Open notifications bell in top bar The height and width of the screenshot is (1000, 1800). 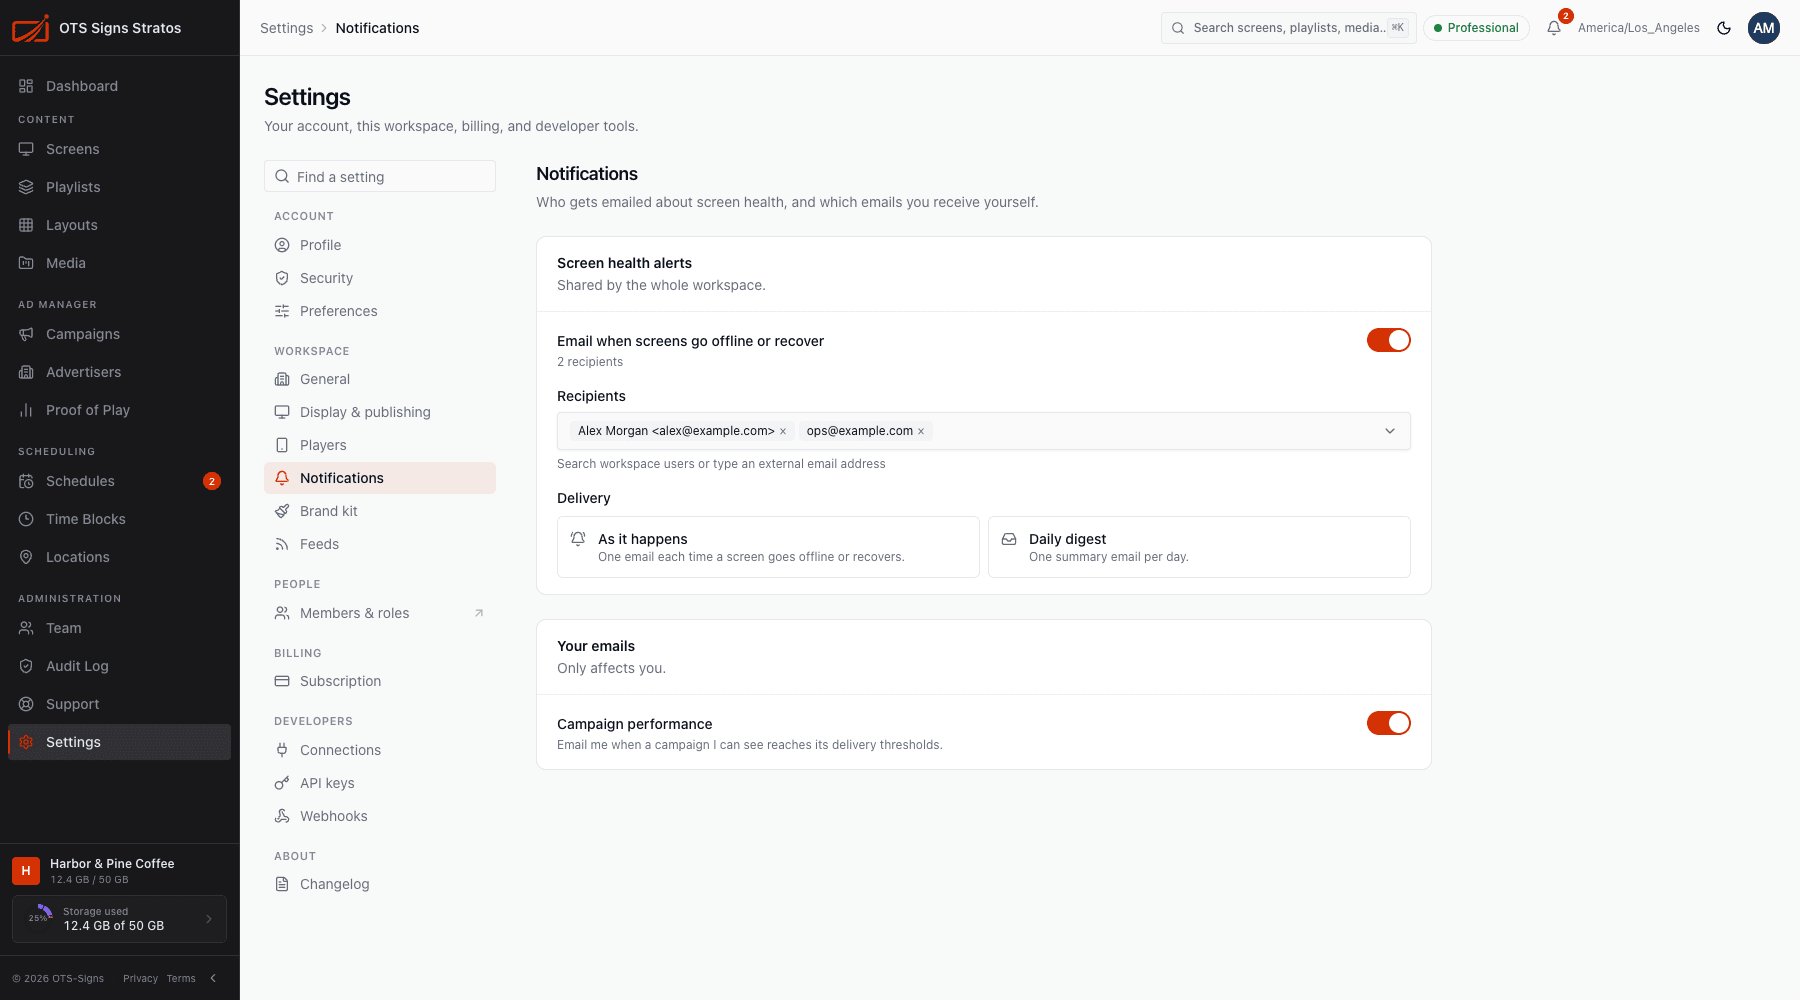click(1554, 28)
